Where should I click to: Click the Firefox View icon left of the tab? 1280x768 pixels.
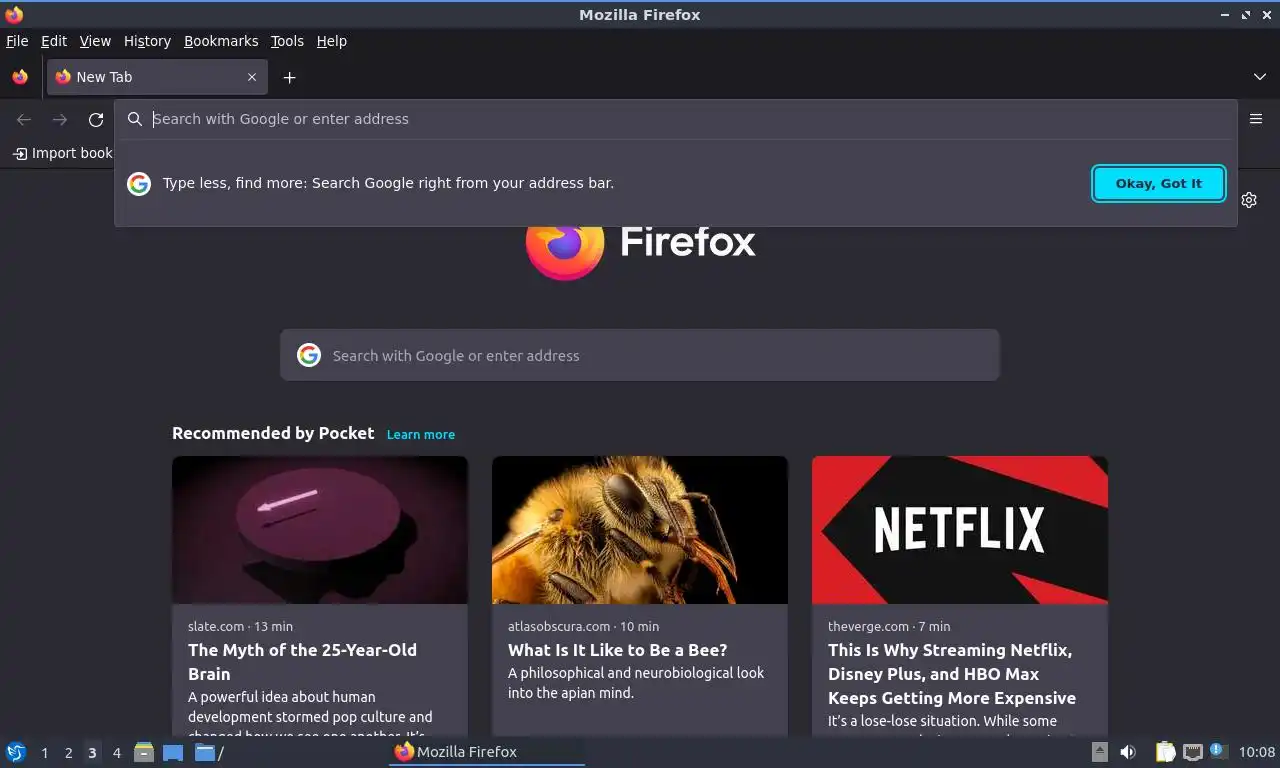tap(20, 77)
